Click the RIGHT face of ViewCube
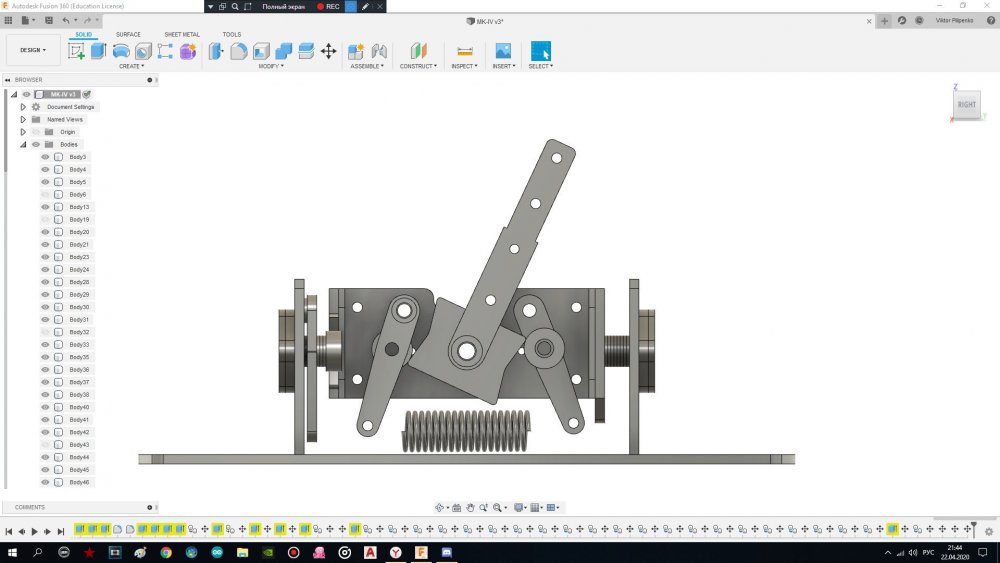Image resolution: width=1000 pixels, height=563 pixels. pyautogui.click(x=966, y=104)
